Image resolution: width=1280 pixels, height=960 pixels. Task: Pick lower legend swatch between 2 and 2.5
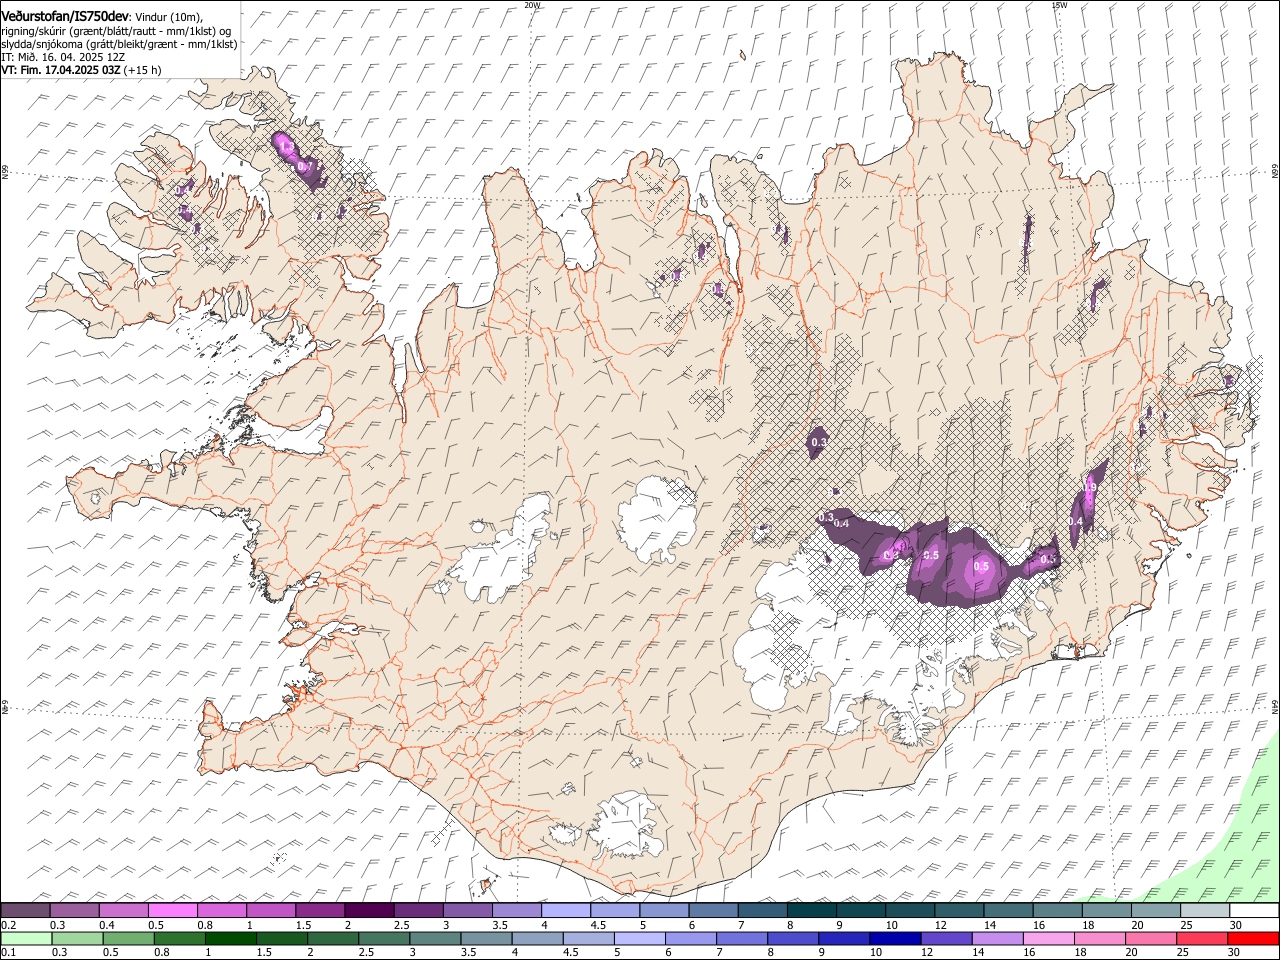pos(333,938)
